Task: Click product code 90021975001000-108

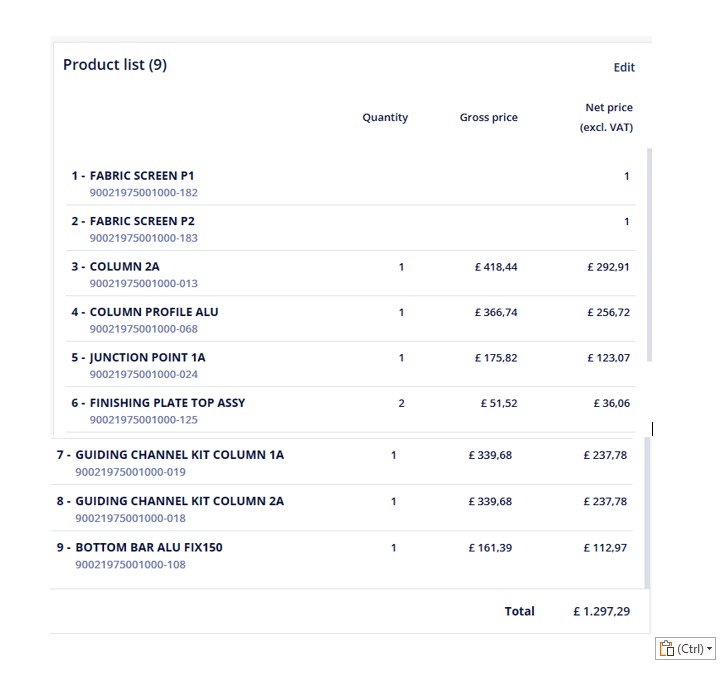Action: coord(130,564)
